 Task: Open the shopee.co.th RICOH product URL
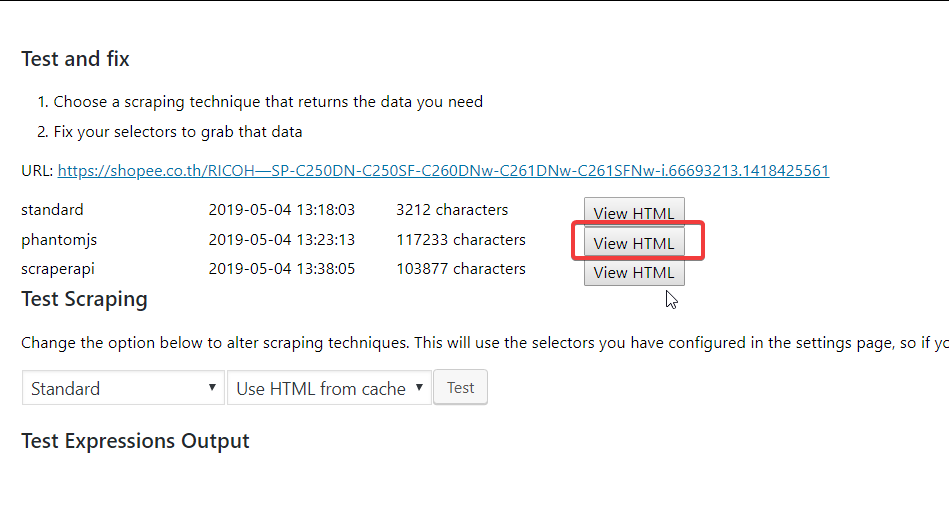tap(443, 171)
